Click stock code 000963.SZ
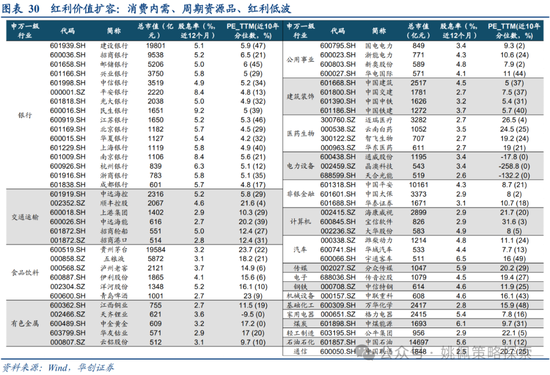Viewport: 550px width, 375px height. (x=338, y=148)
